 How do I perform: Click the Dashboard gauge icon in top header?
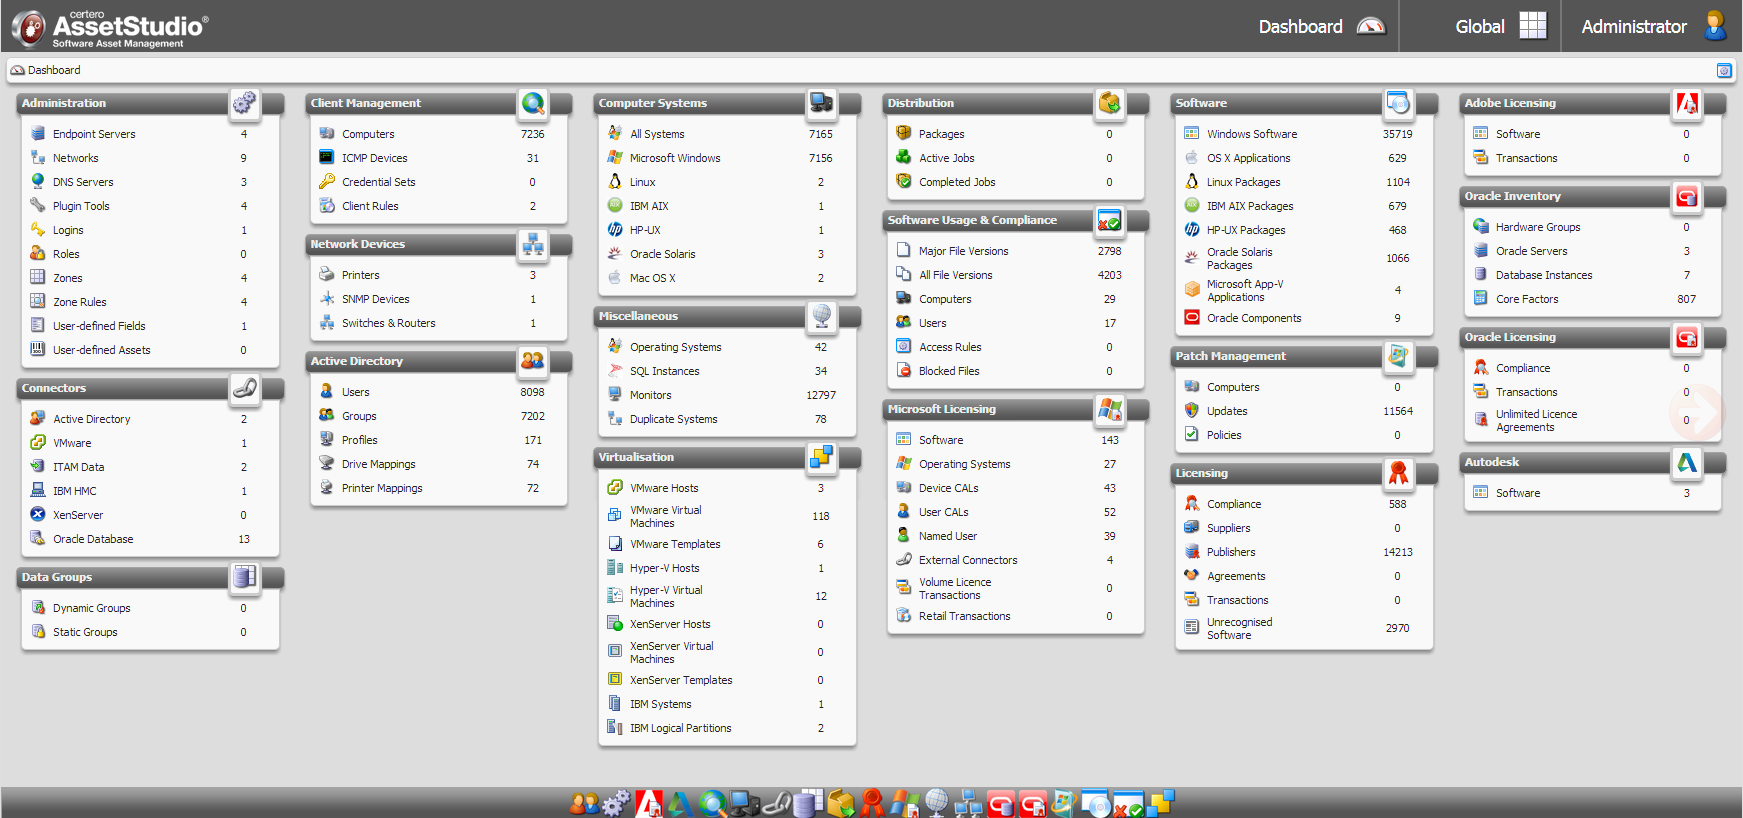pos(1370,26)
